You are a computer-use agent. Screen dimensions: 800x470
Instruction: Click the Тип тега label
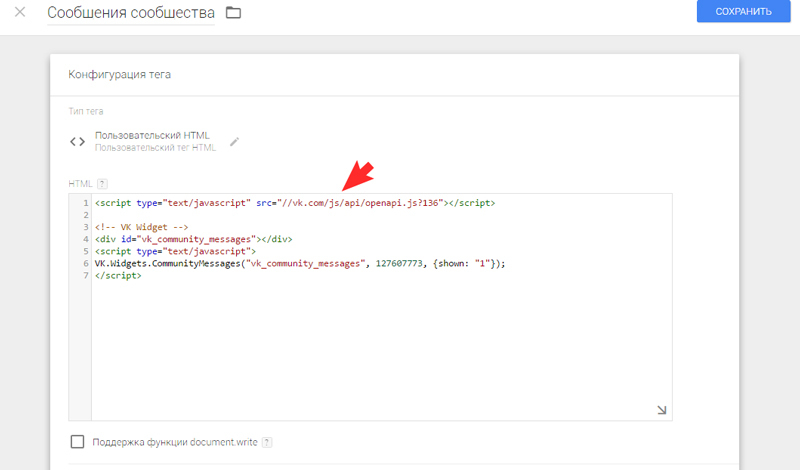tap(86, 111)
